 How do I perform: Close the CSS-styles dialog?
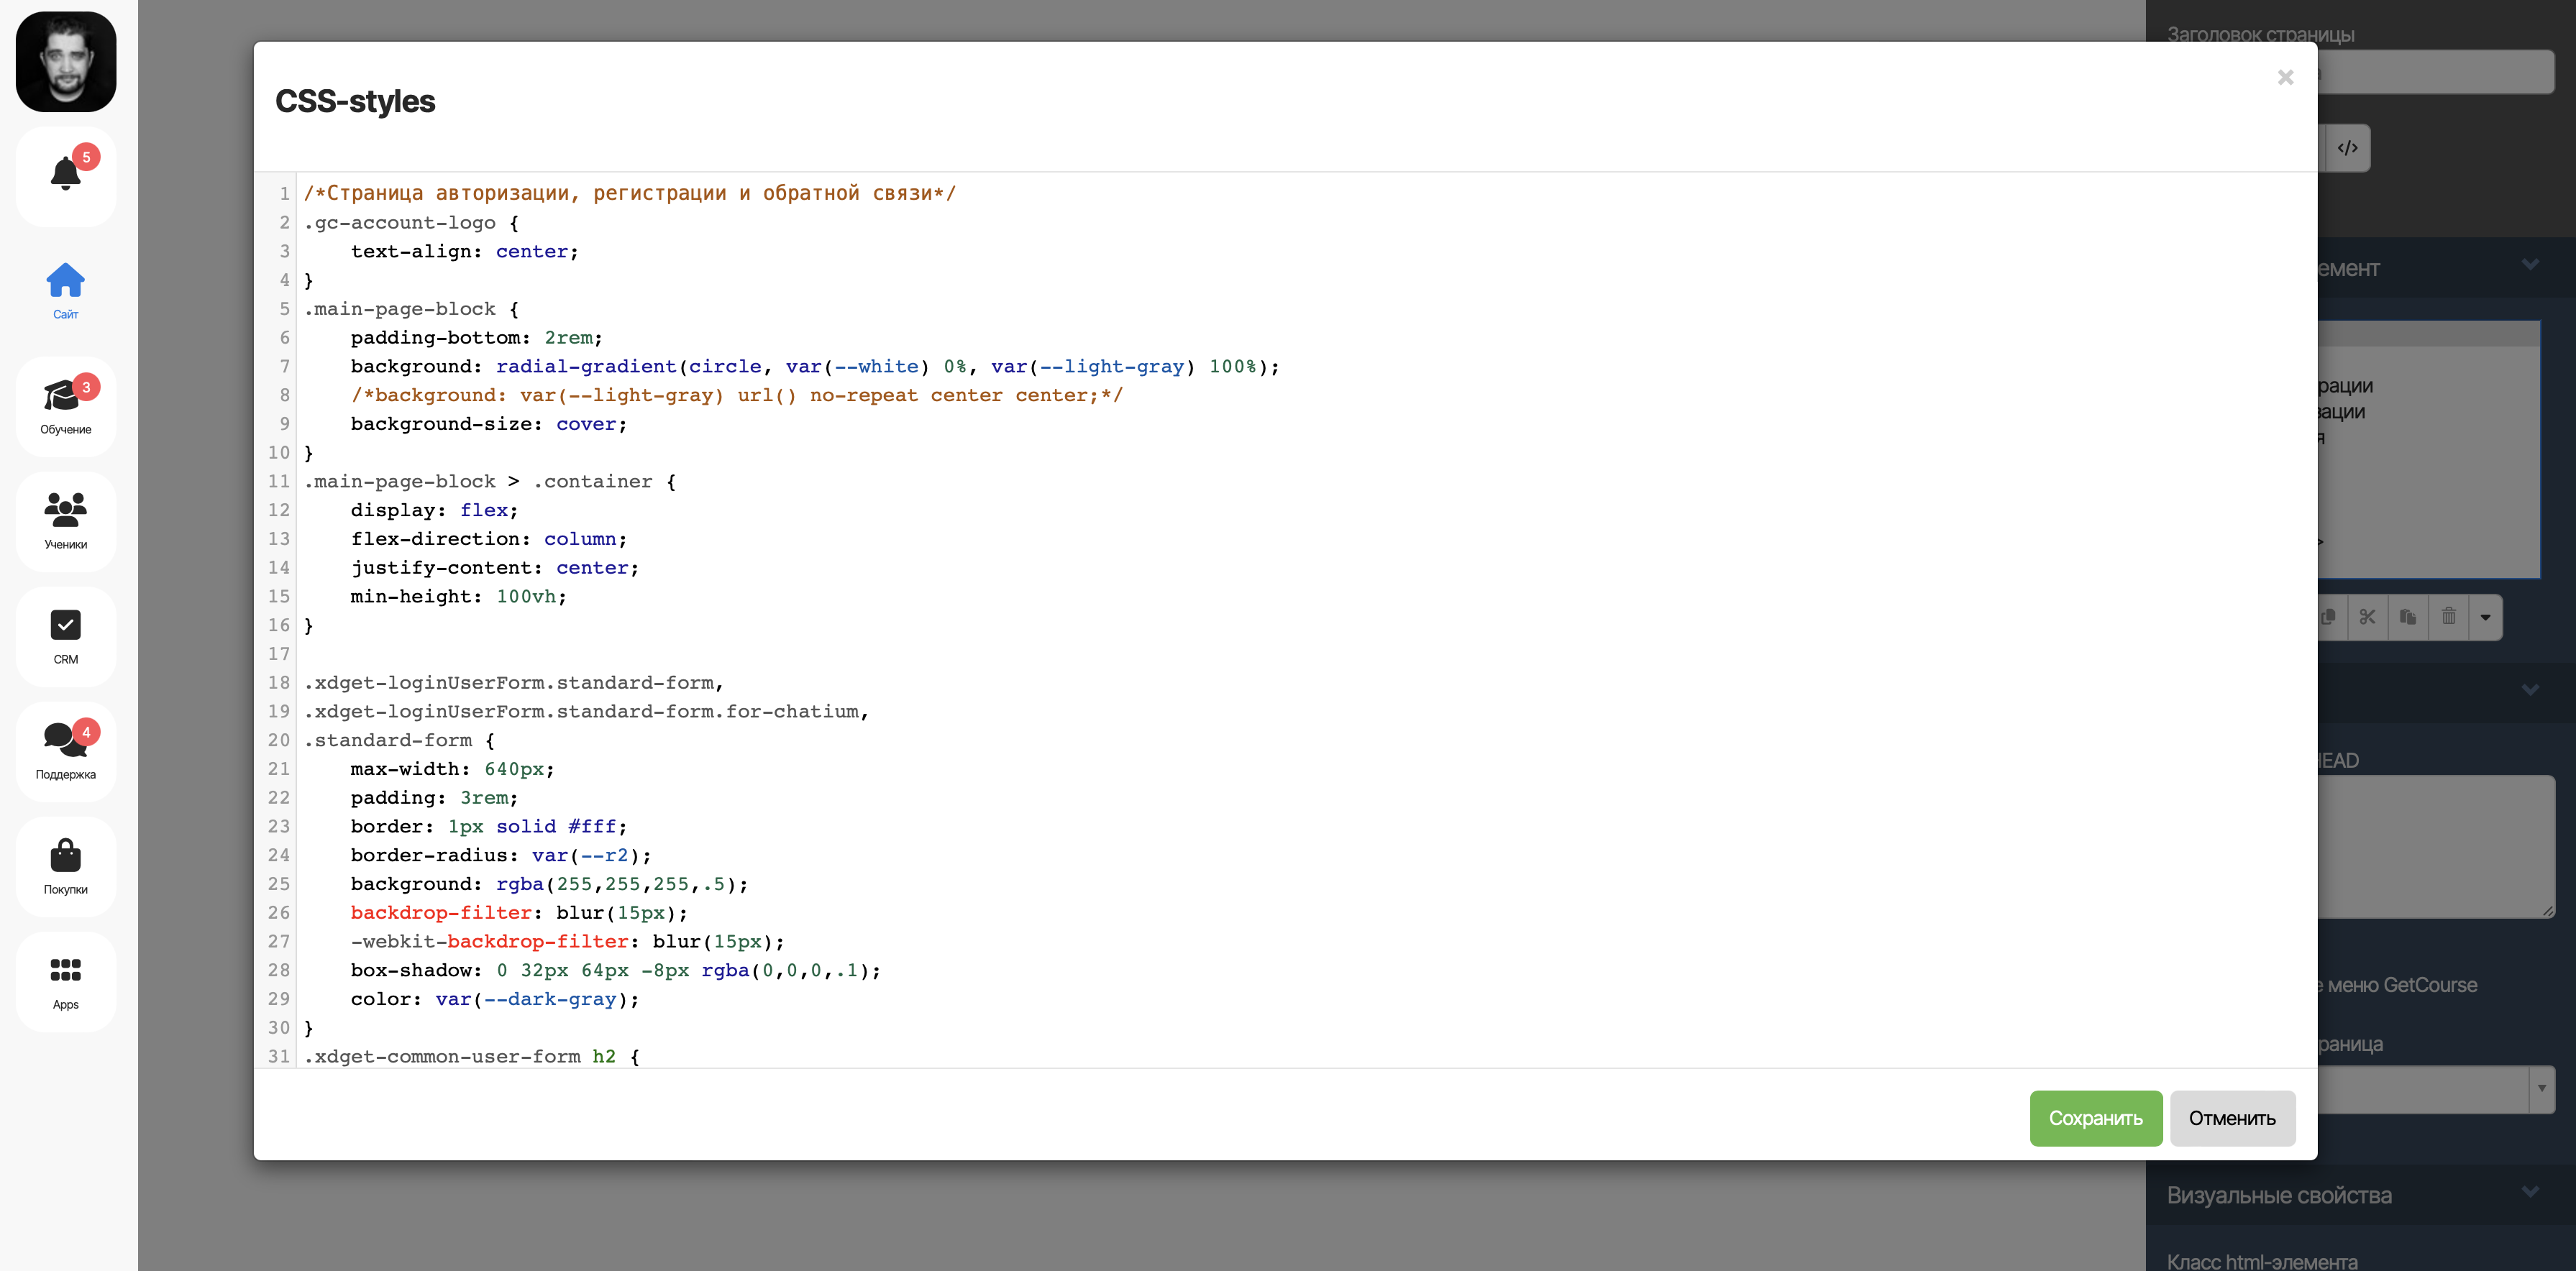tap(2285, 77)
